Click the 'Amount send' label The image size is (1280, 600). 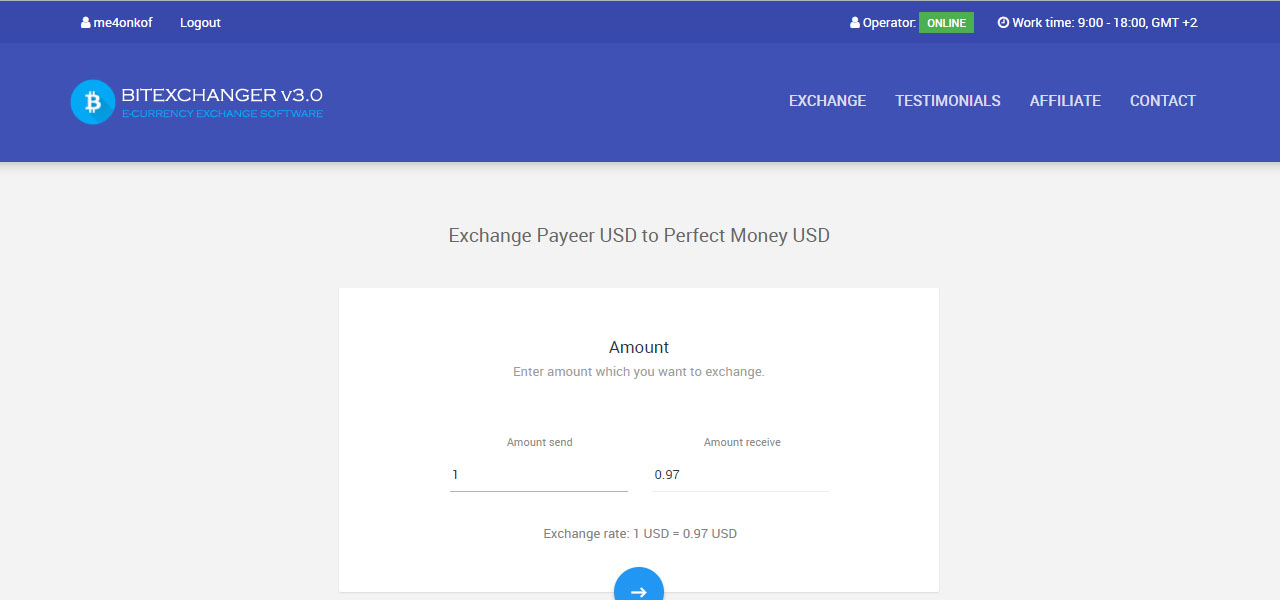click(x=540, y=442)
